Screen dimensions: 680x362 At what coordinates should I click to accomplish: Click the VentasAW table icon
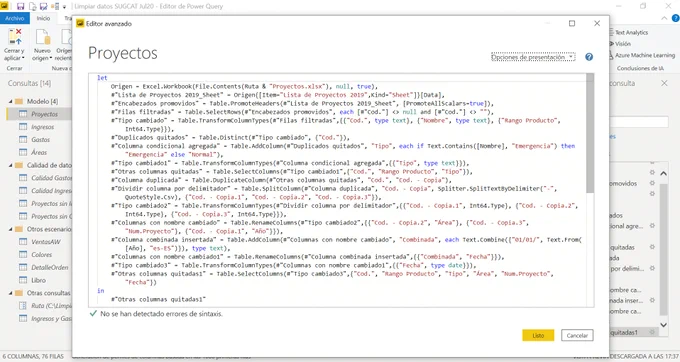(x=23, y=242)
